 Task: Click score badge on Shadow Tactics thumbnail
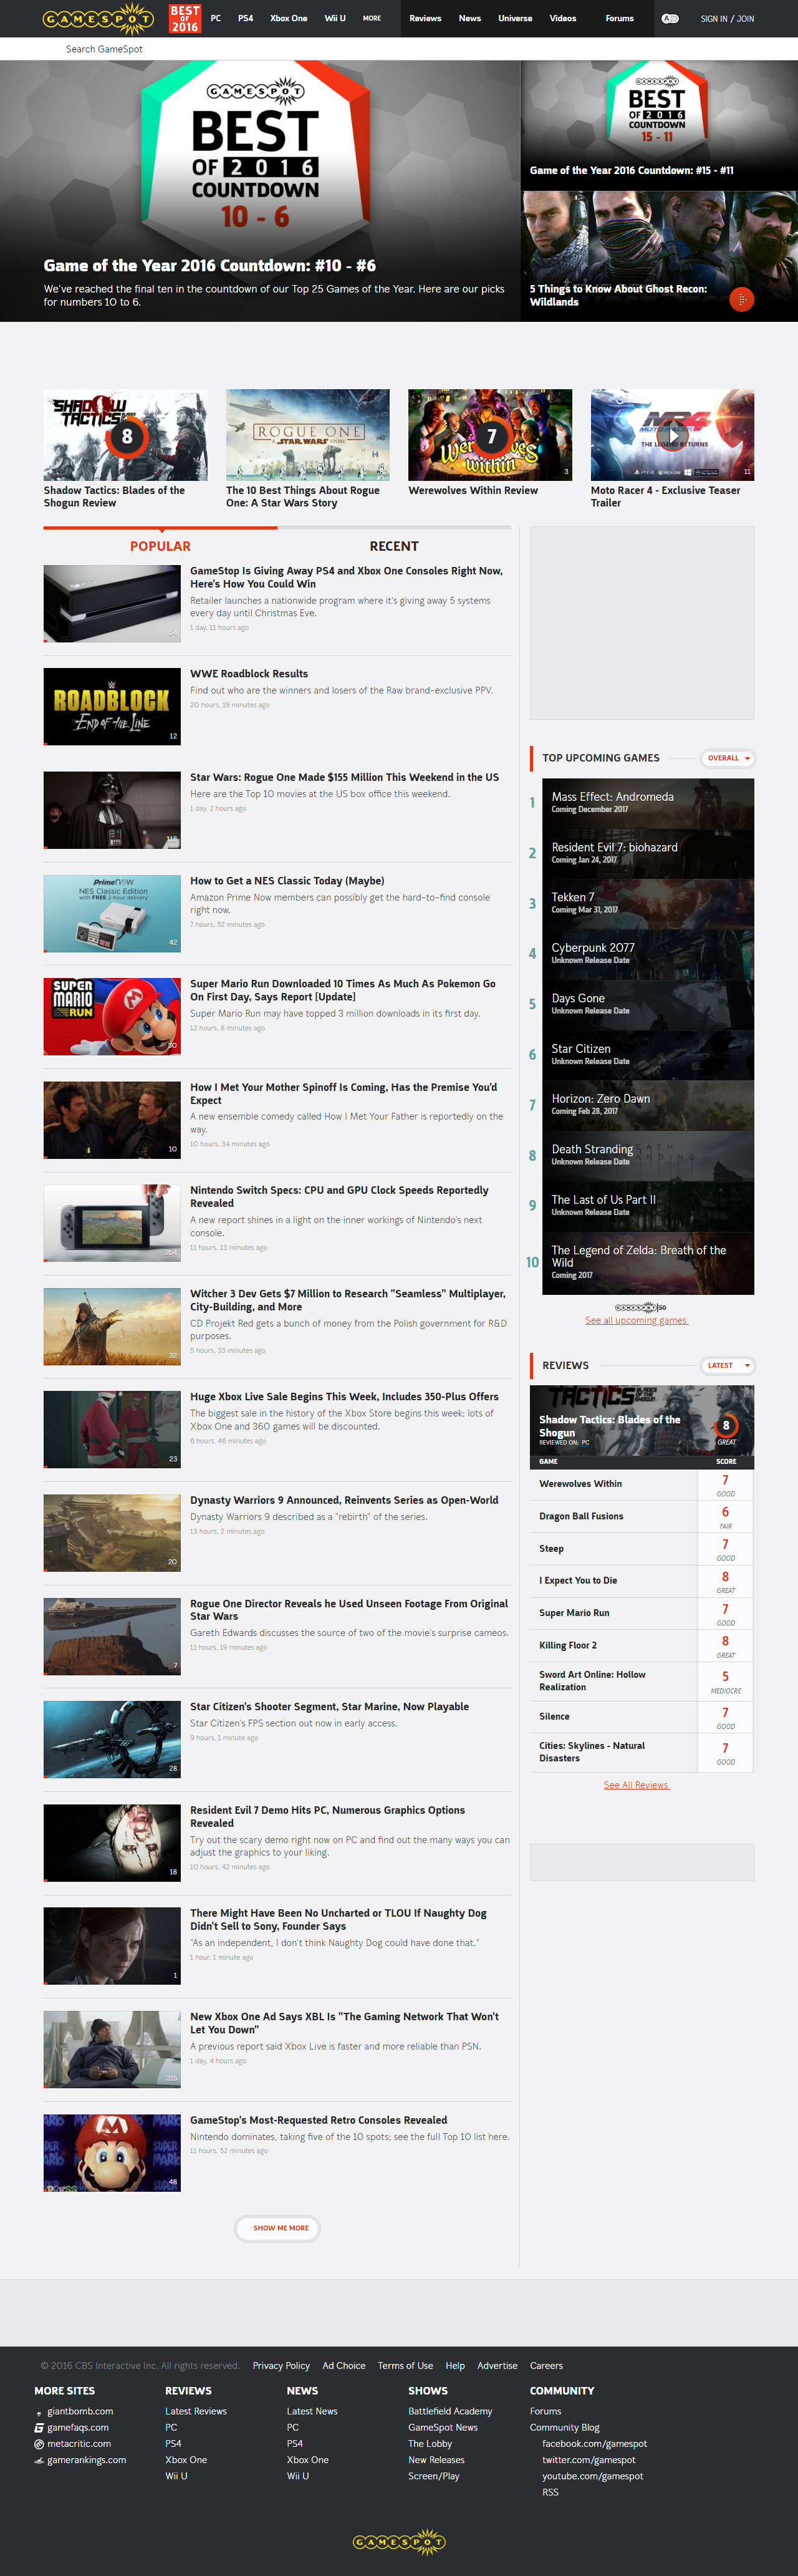point(126,436)
